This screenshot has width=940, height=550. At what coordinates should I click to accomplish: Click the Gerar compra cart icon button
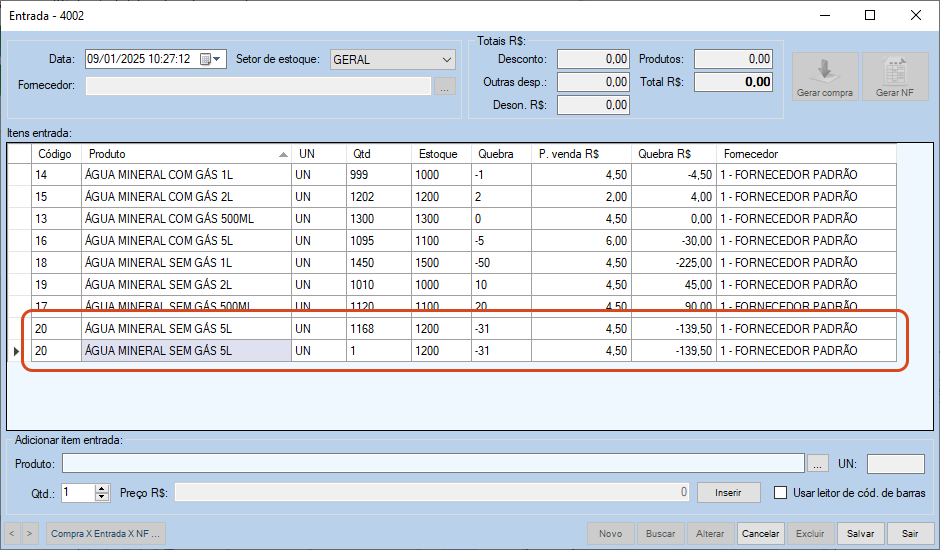coord(825,77)
